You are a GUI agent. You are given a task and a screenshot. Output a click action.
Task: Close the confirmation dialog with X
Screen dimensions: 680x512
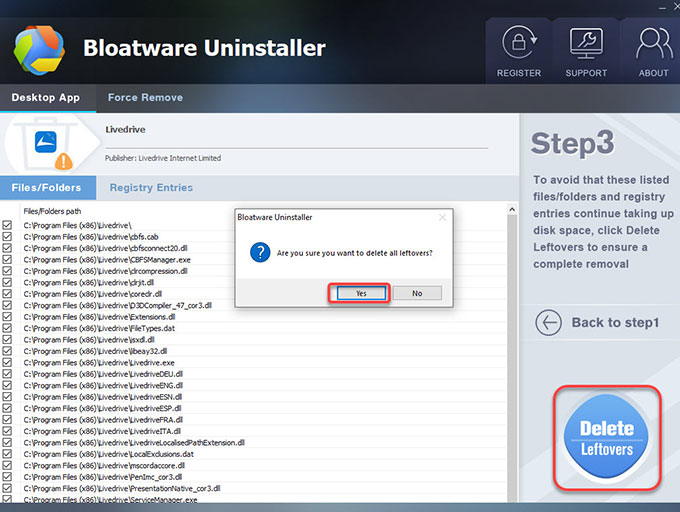coord(442,217)
